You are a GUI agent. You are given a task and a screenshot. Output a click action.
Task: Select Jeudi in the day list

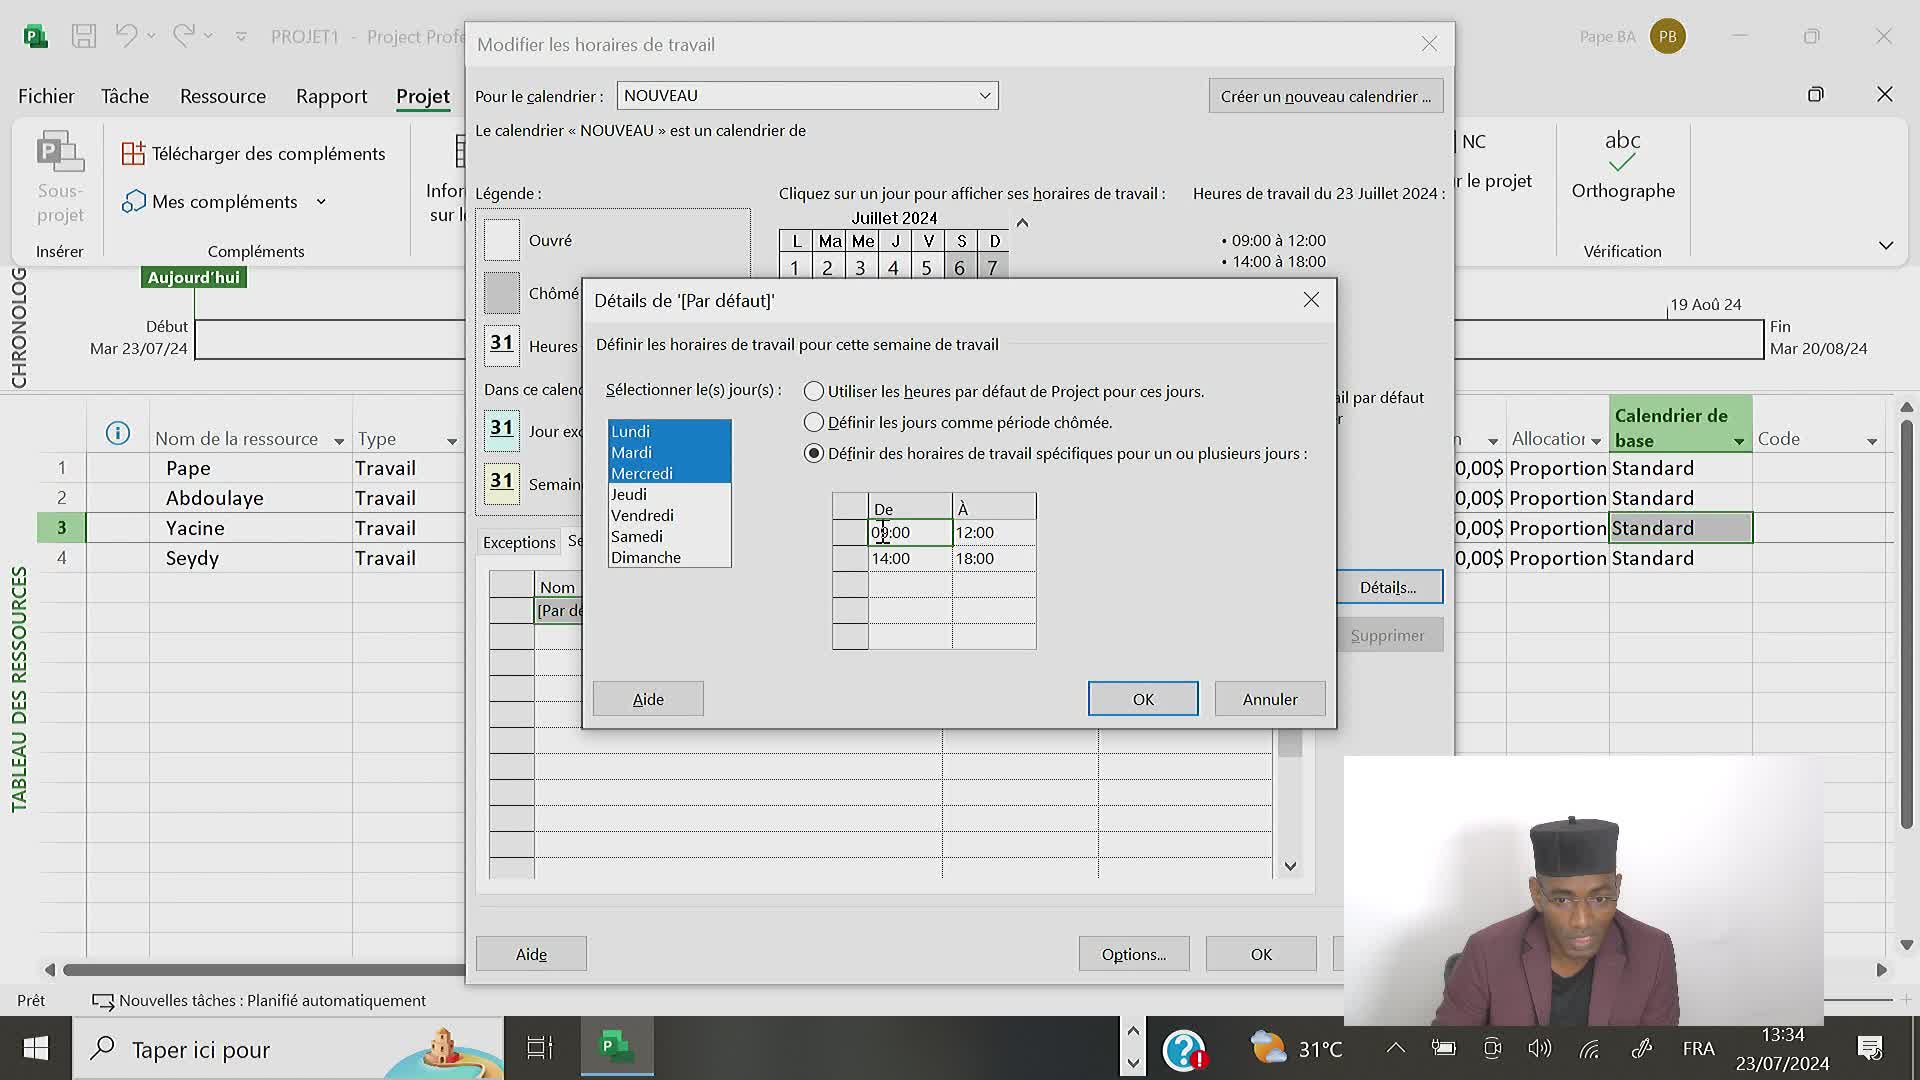tap(669, 494)
